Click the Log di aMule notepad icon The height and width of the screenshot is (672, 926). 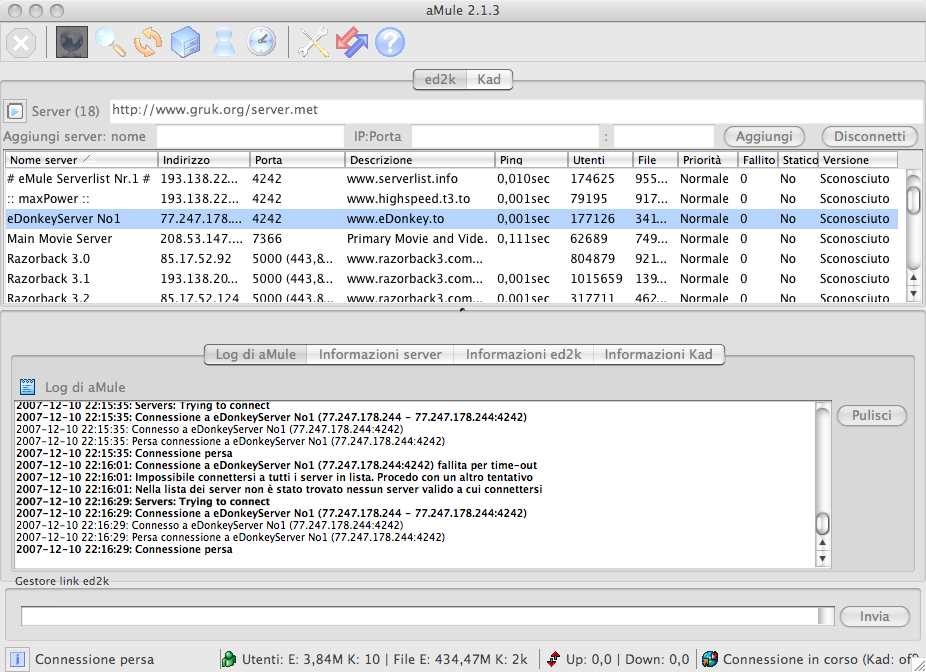click(x=27, y=387)
